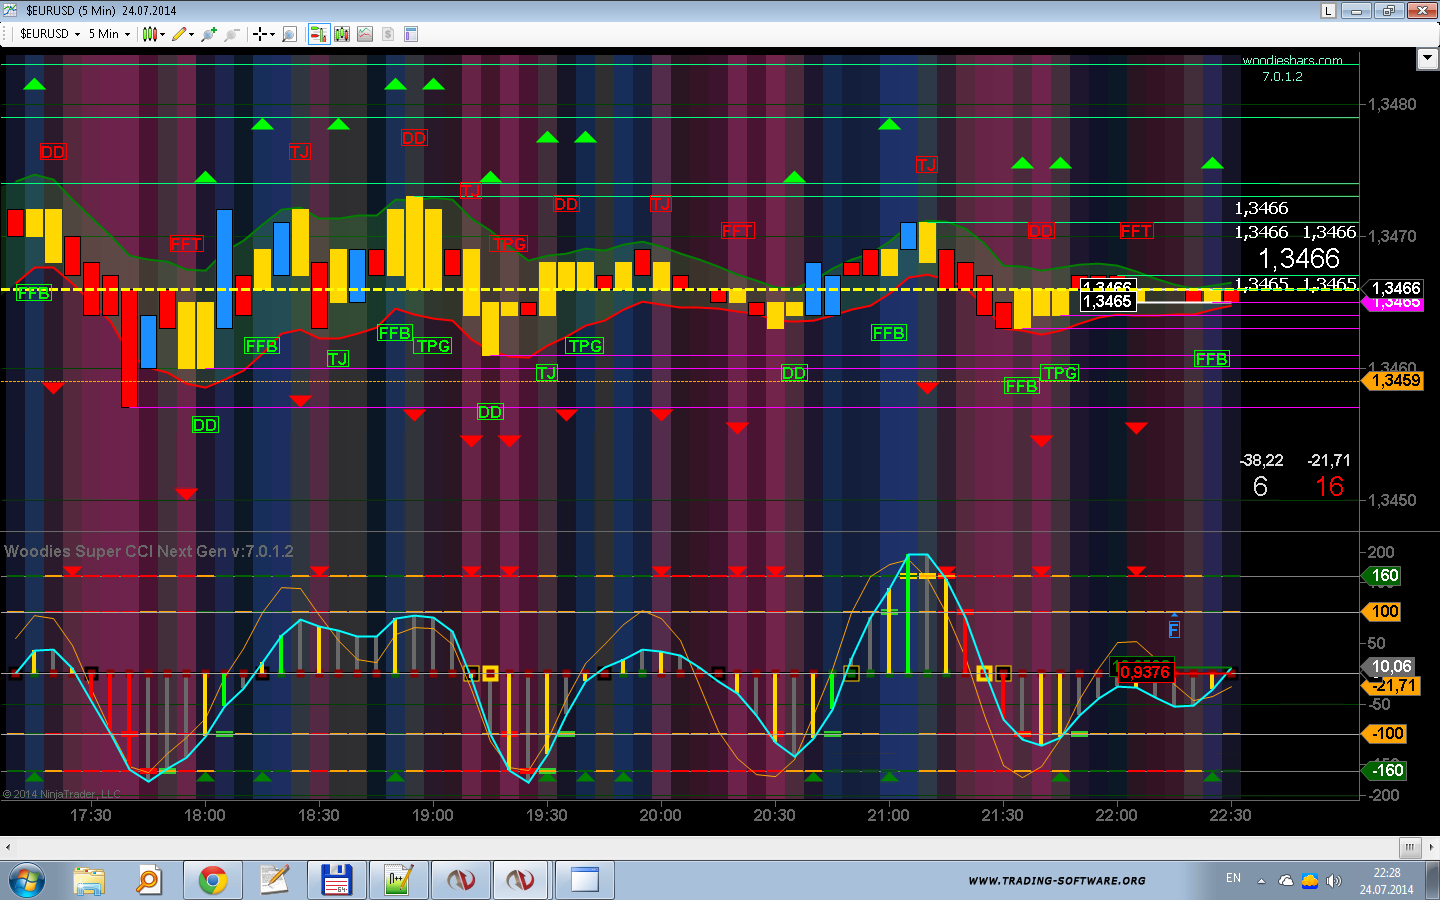Click the green 160 CCI level label
Screen dimensions: 1440x900
coord(1384,576)
